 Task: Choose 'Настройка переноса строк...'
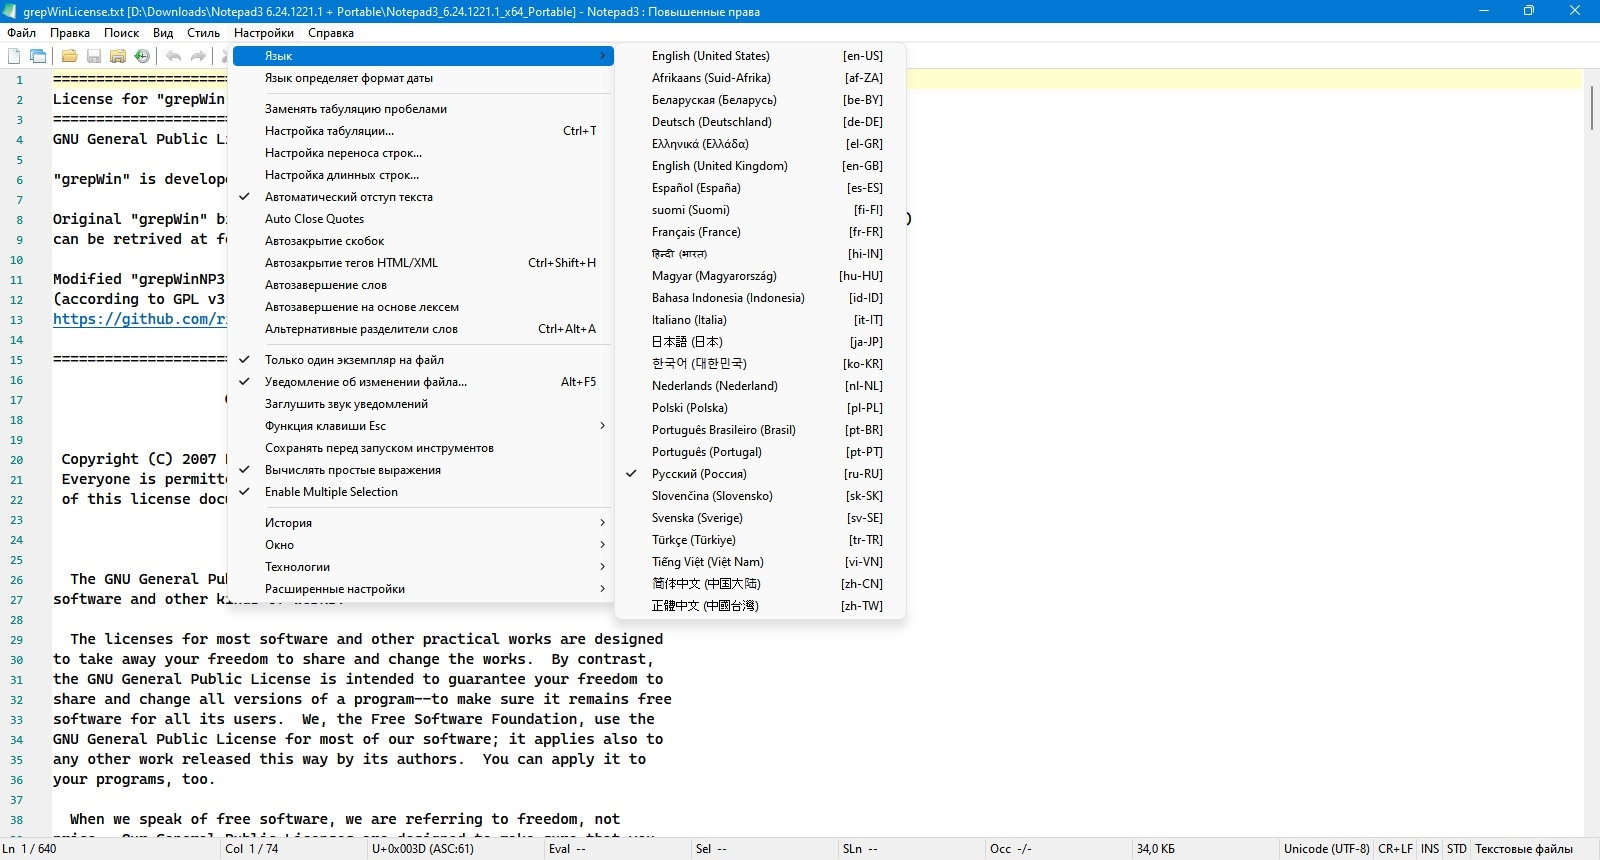[x=421, y=153]
